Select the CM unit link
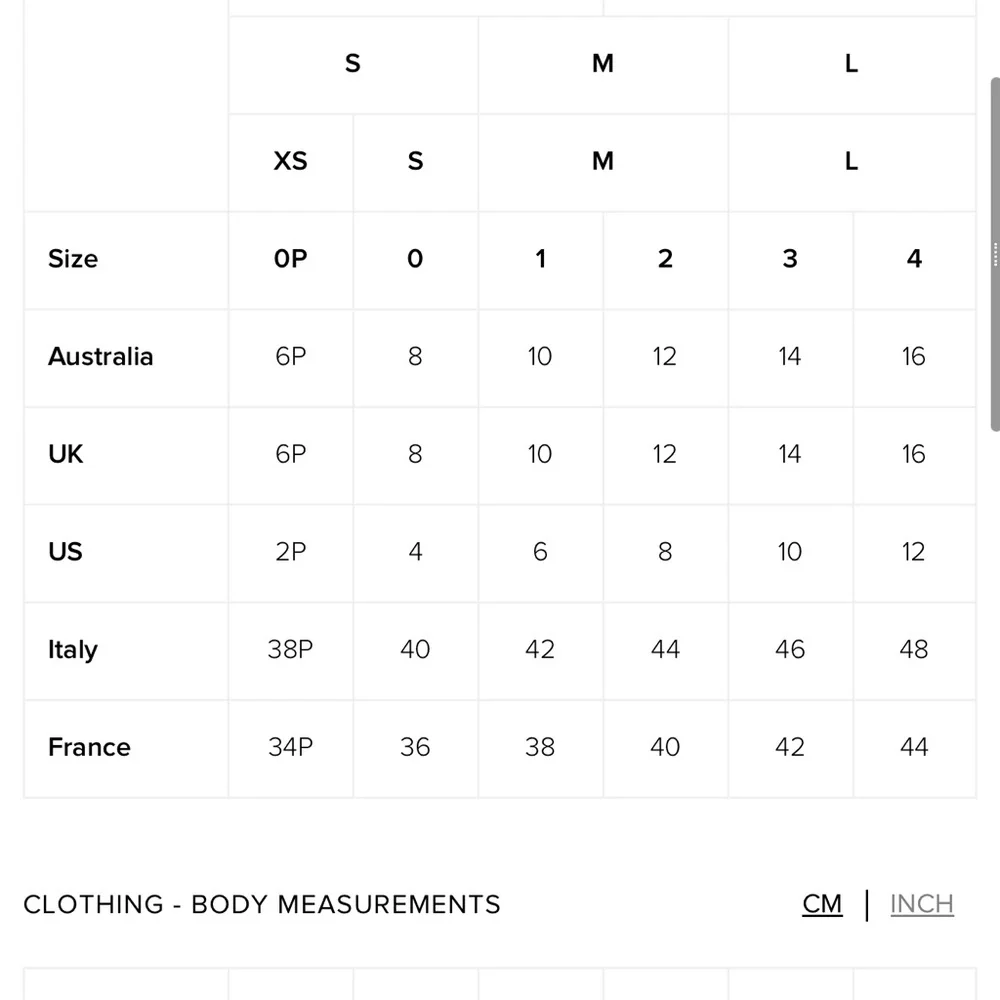The width and height of the screenshot is (1000, 1000). (x=822, y=904)
